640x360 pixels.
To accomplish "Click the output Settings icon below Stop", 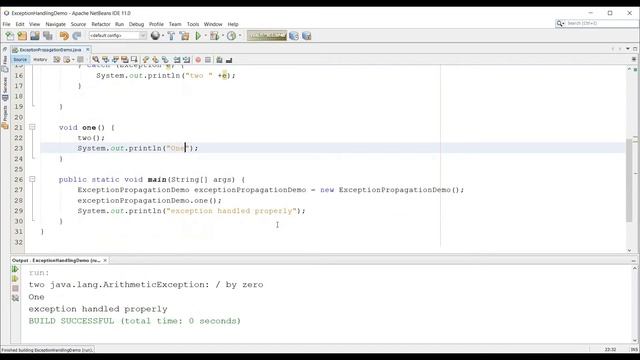I will click(15, 298).
